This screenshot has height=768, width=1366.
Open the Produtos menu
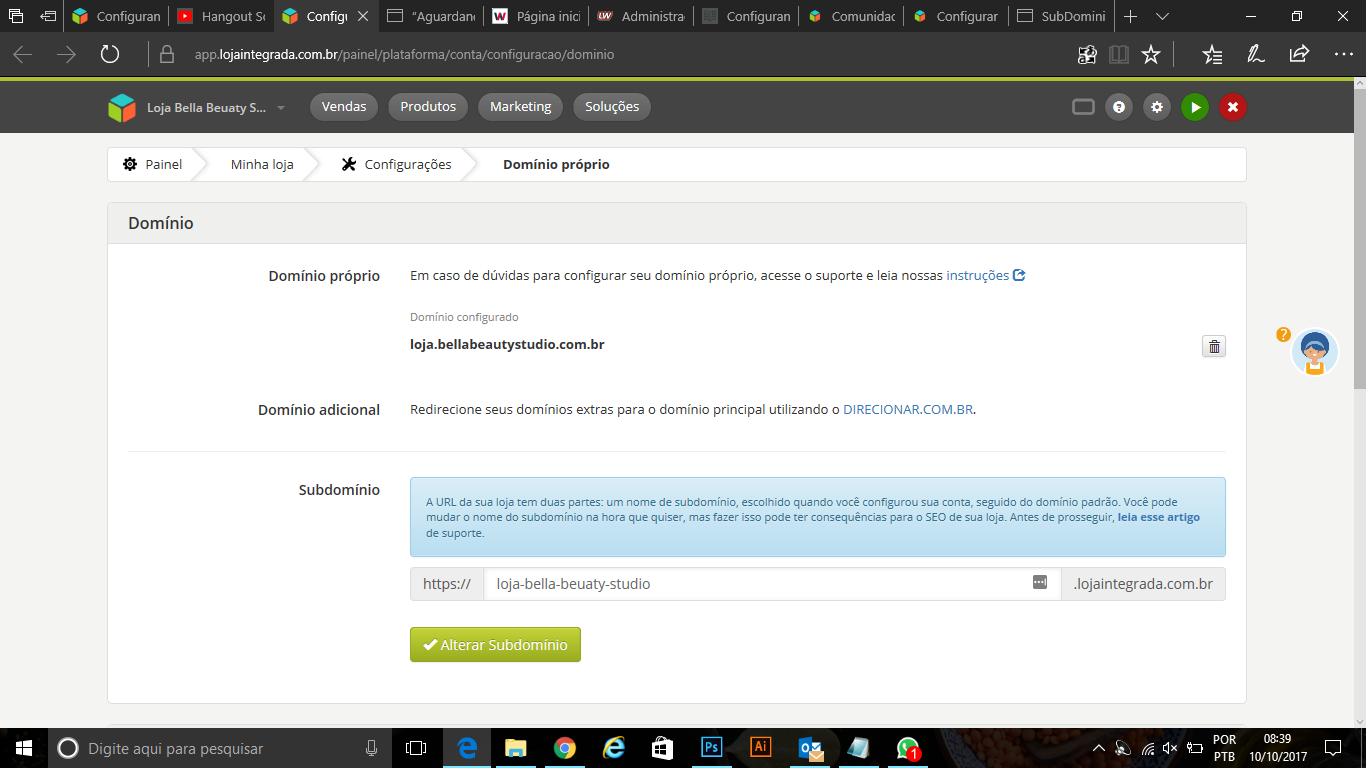pyautogui.click(x=428, y=107)
